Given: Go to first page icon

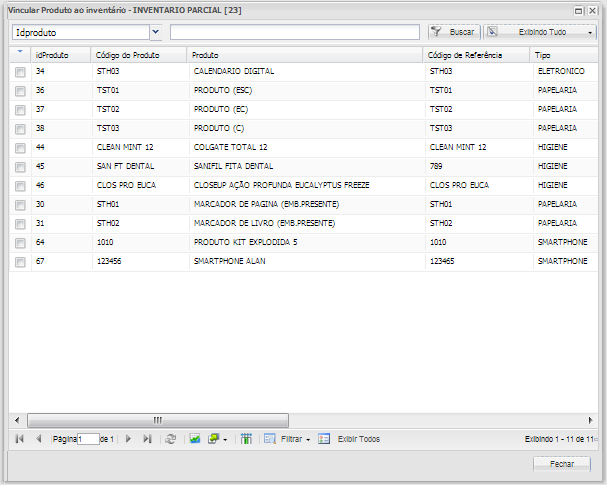Looking at the screenshot, I should [19, 439].
